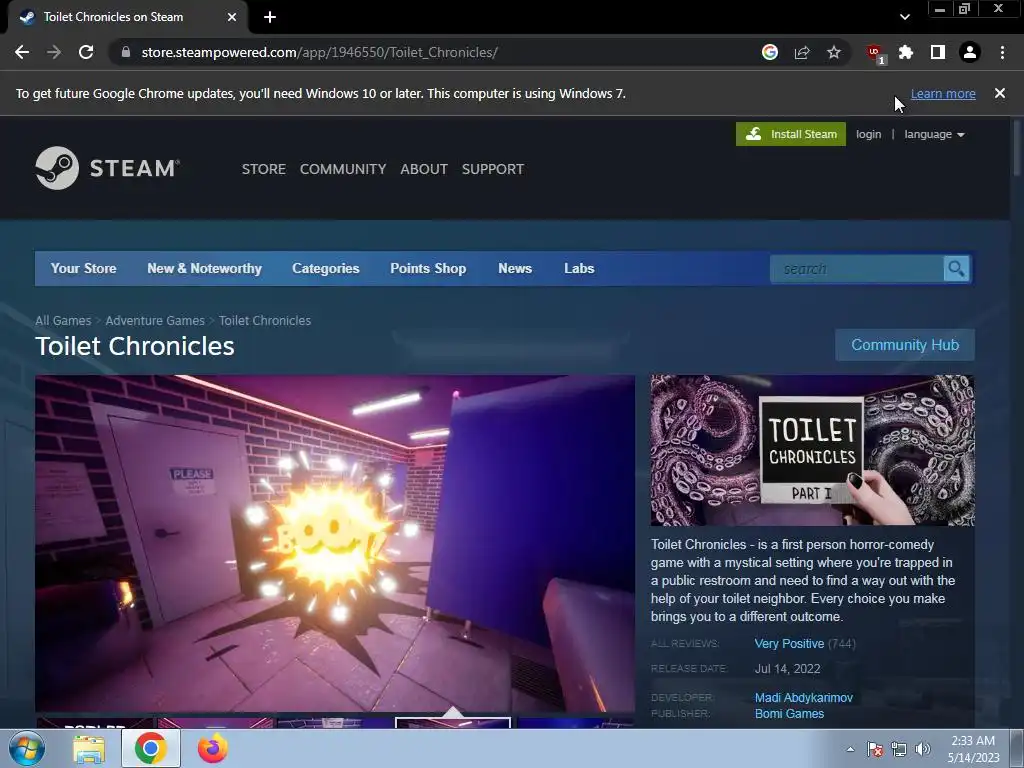Share this page via share icon

point(802,52)
